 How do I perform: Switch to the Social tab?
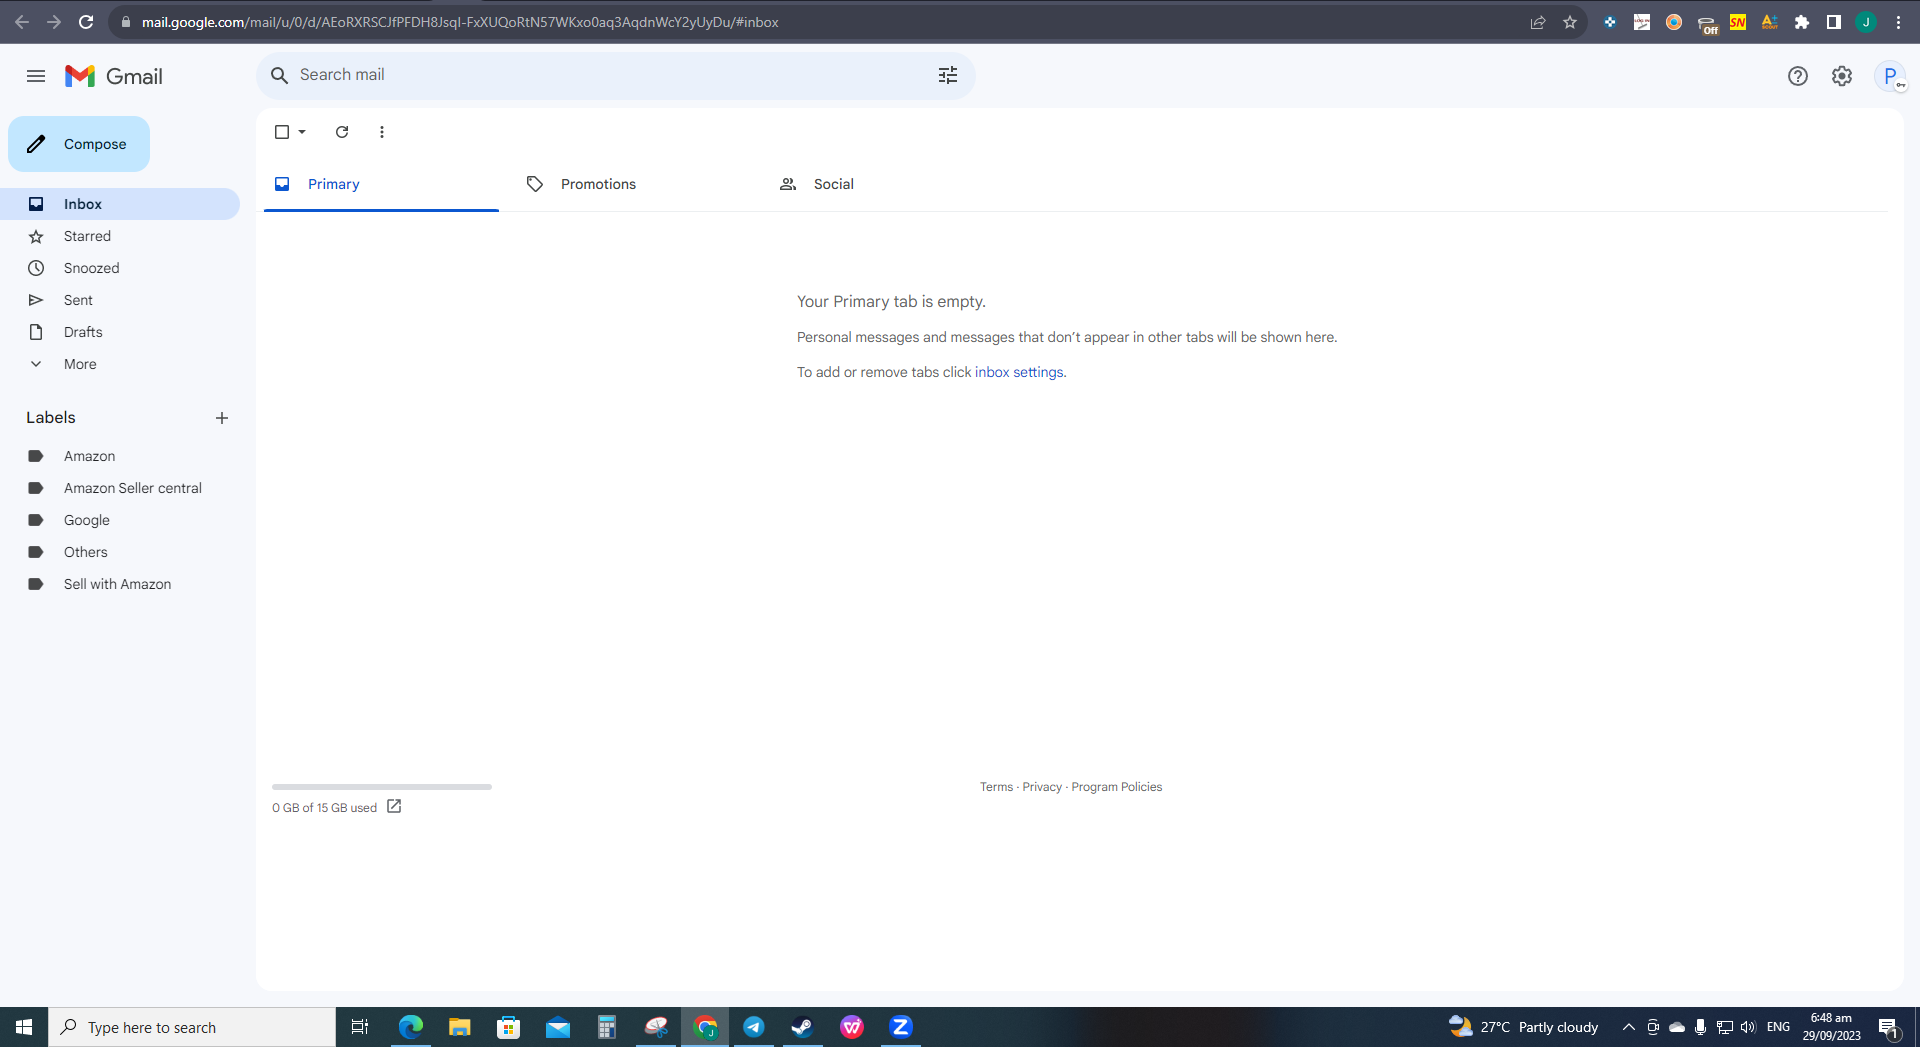pos(887,184)
